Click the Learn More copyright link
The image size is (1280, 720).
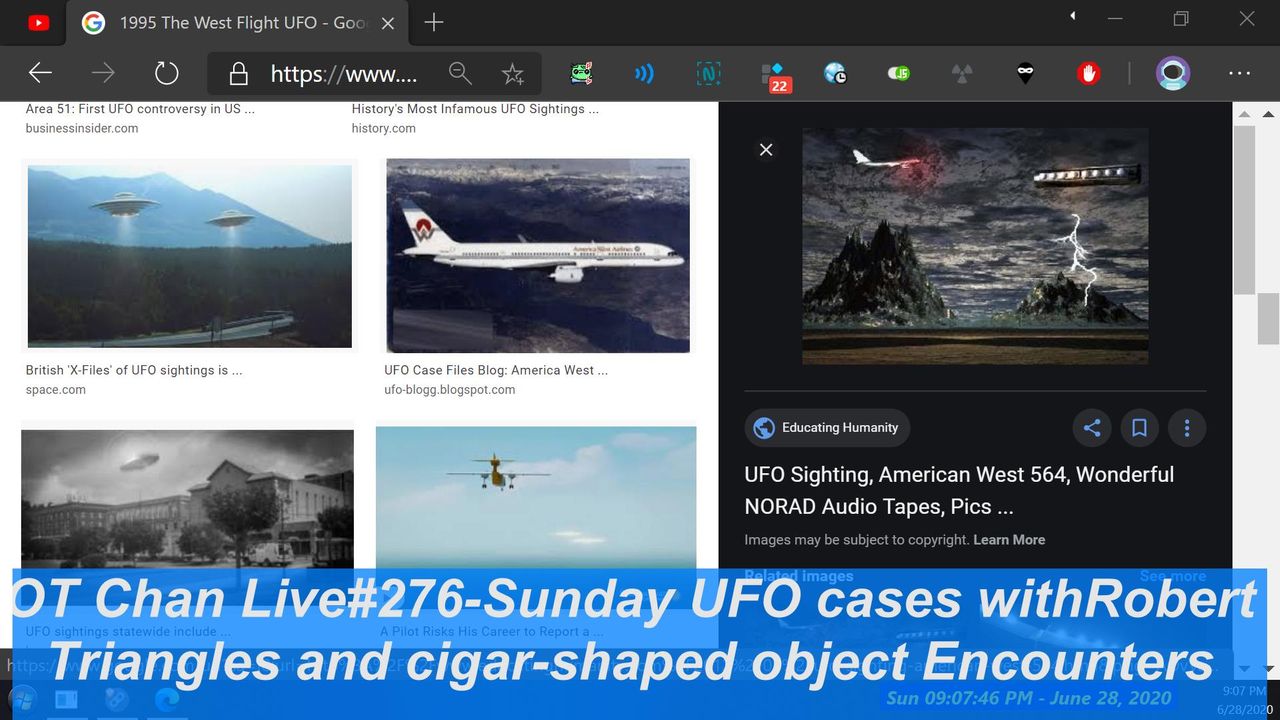(1009, 540)
